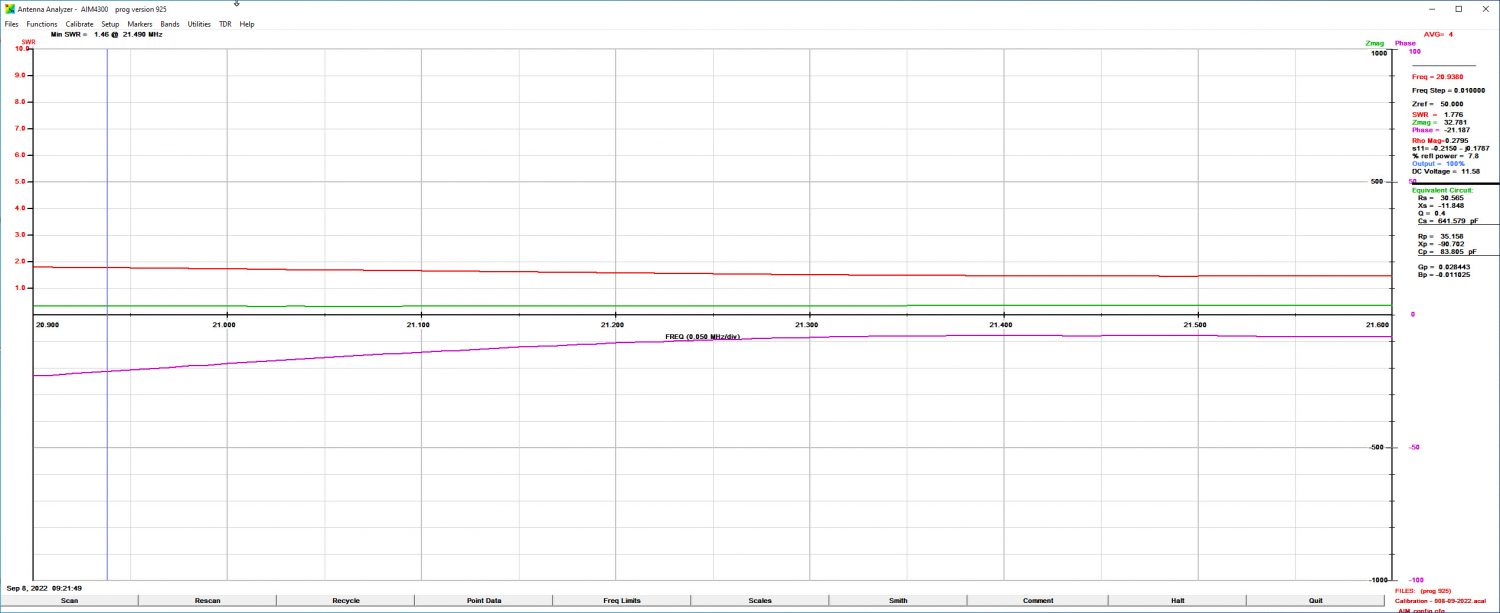Open the Functions menu
Viewport: 1500px width, 613px height.
(x=42, y=24)
